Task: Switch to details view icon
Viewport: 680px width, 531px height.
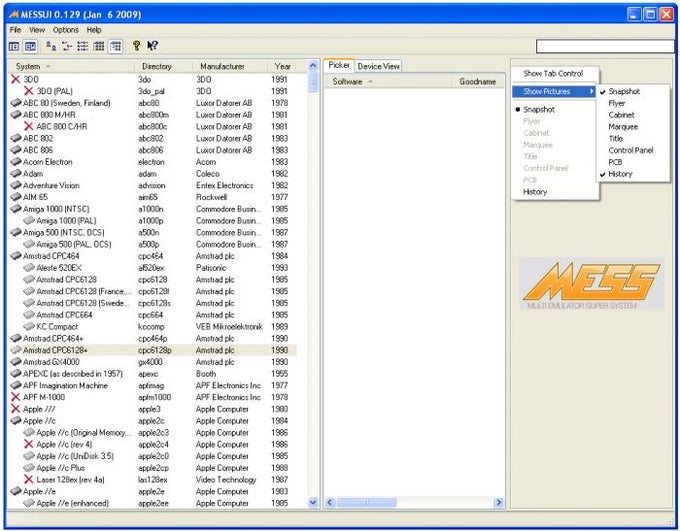Action: click(x=99, y=46)
